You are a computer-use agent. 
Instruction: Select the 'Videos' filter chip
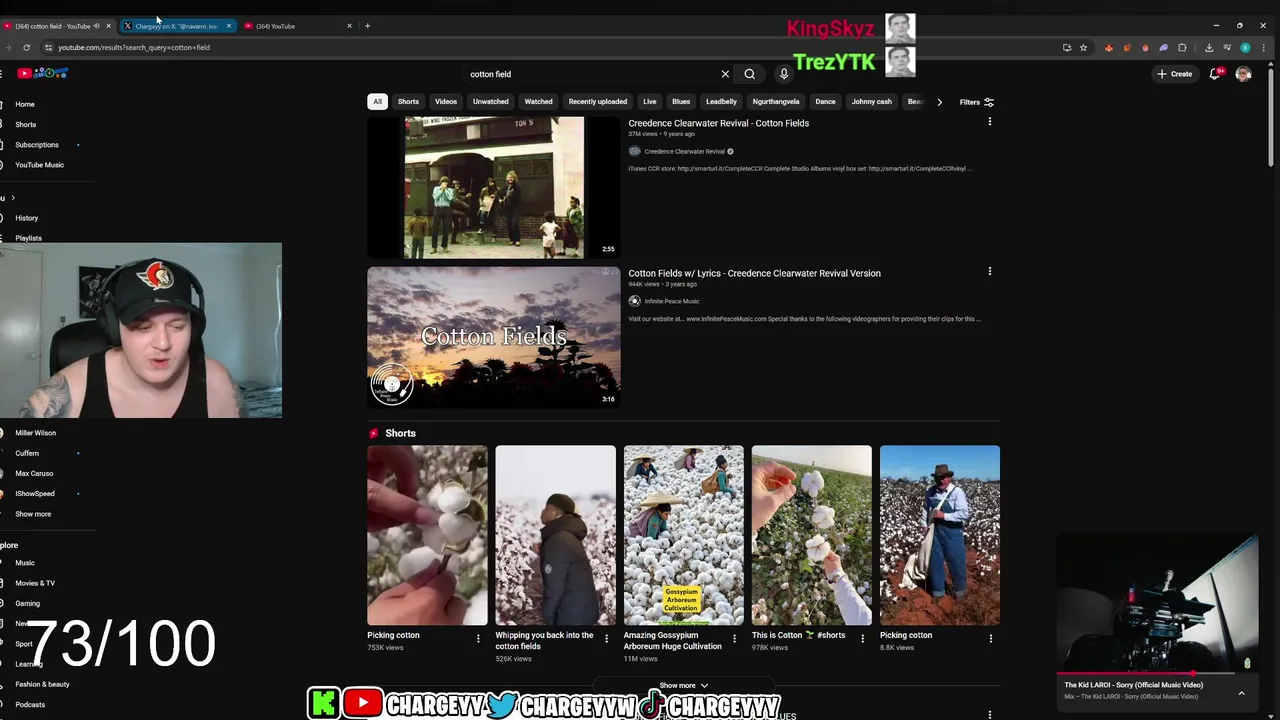pos(446,102)
